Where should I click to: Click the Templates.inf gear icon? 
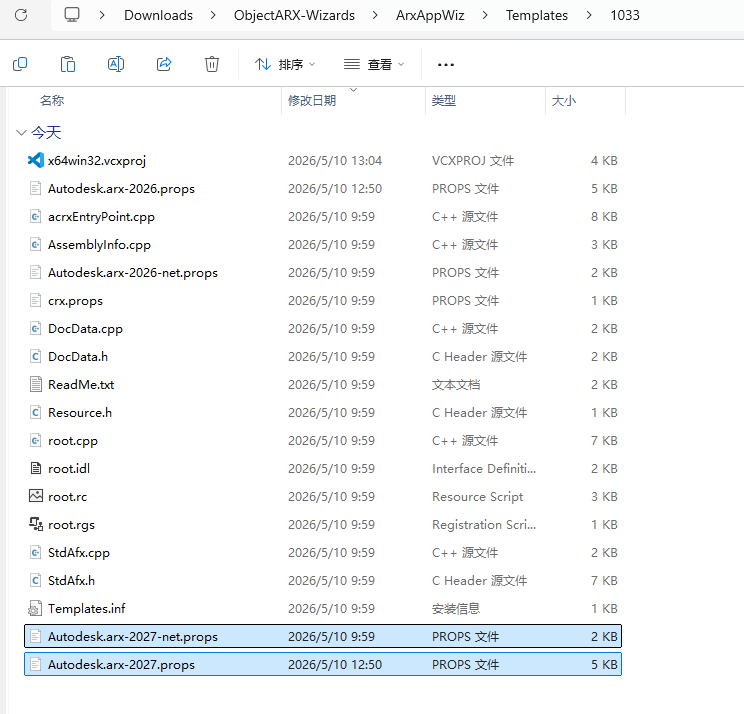[36, 608]
